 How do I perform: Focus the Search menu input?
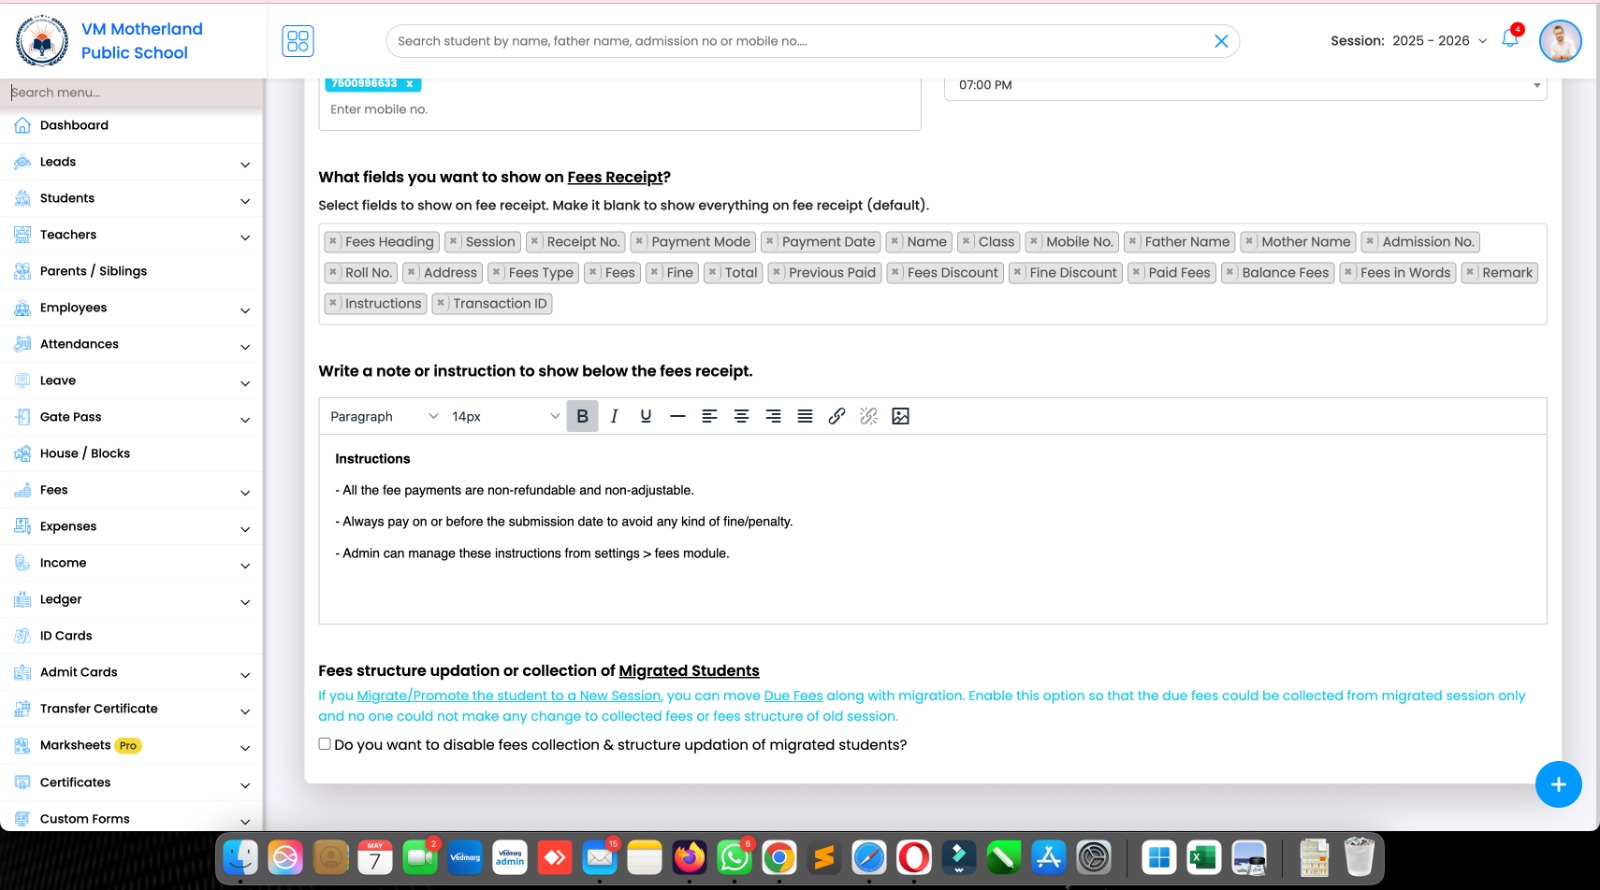(132, 93)
